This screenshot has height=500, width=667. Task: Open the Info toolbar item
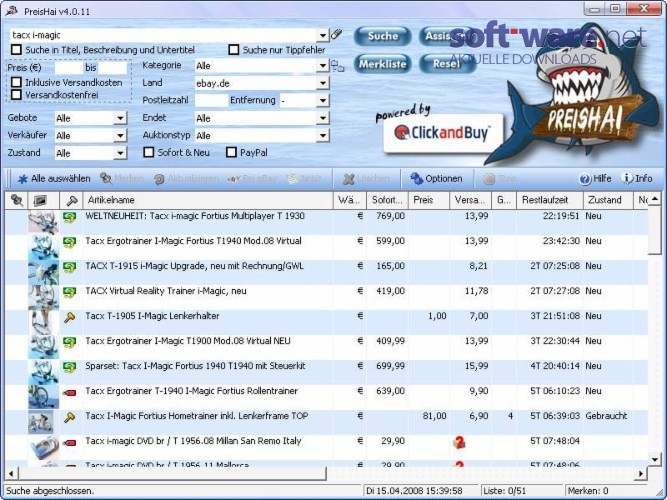pyautogui.click(x=636, y=179)
